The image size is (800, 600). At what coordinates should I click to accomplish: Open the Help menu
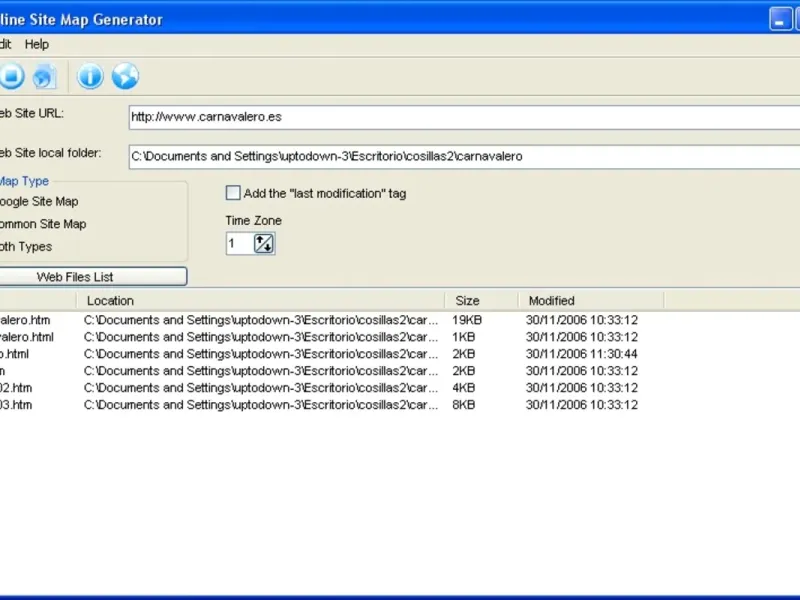pyautogui.click(x=37, y=44)
